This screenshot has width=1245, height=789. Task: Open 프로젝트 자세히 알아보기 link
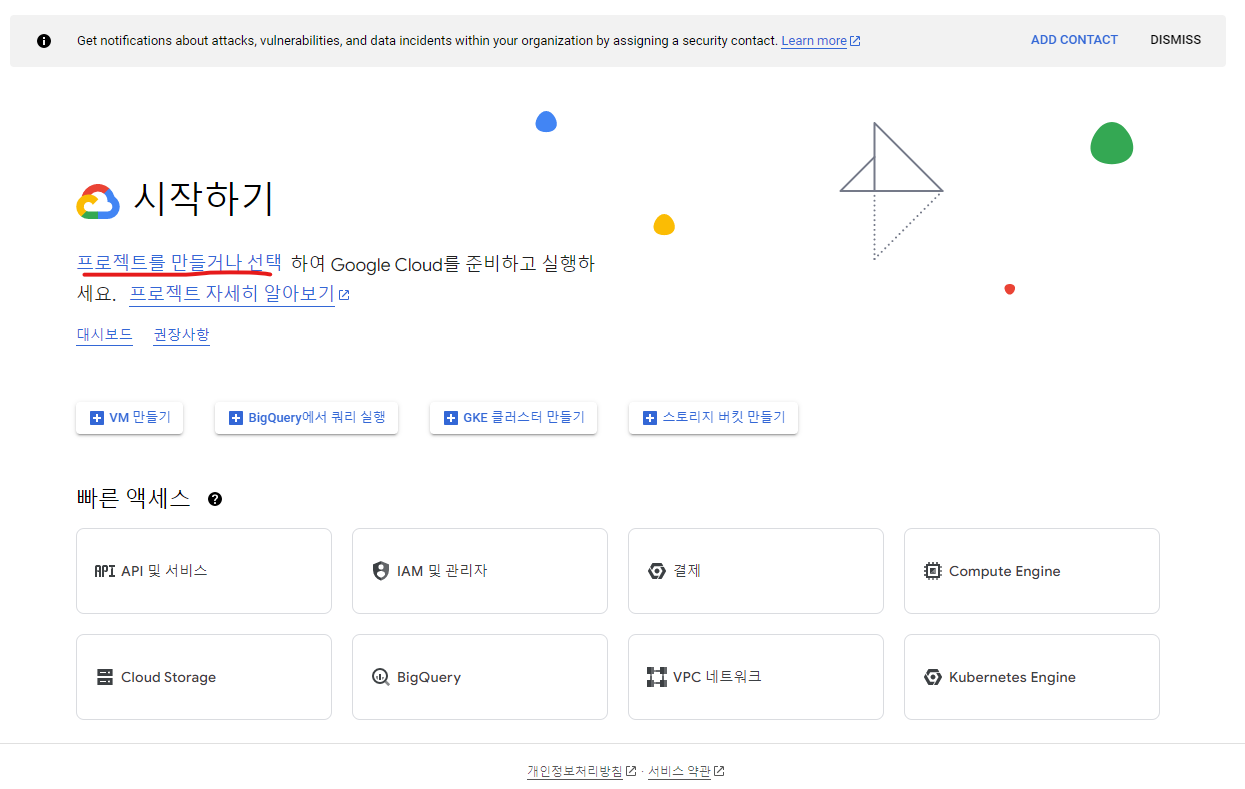[232, 294]
